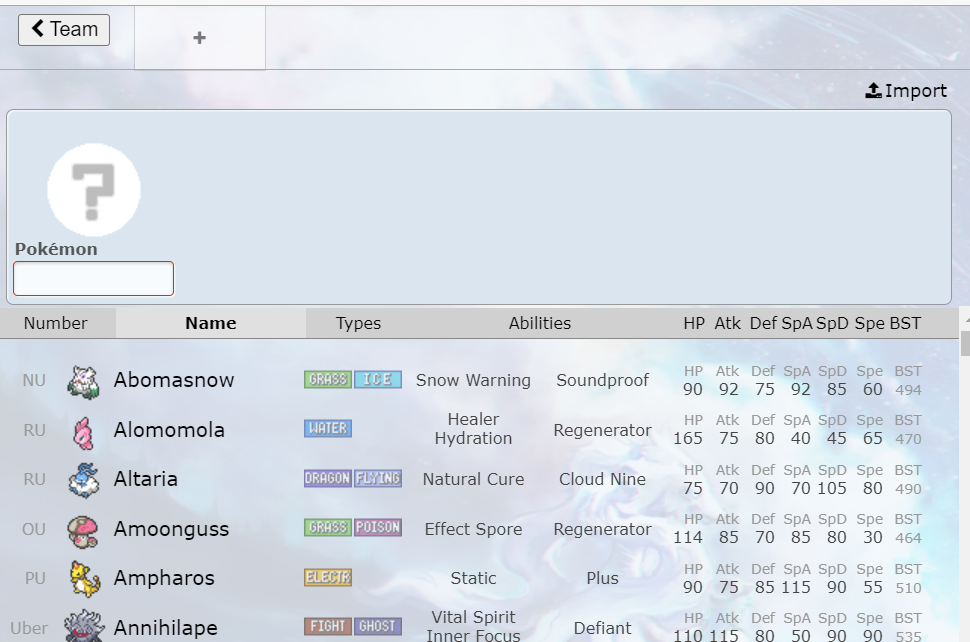970x642 pixels.
Task: Sort the list by Name
Action: [211, 323]
